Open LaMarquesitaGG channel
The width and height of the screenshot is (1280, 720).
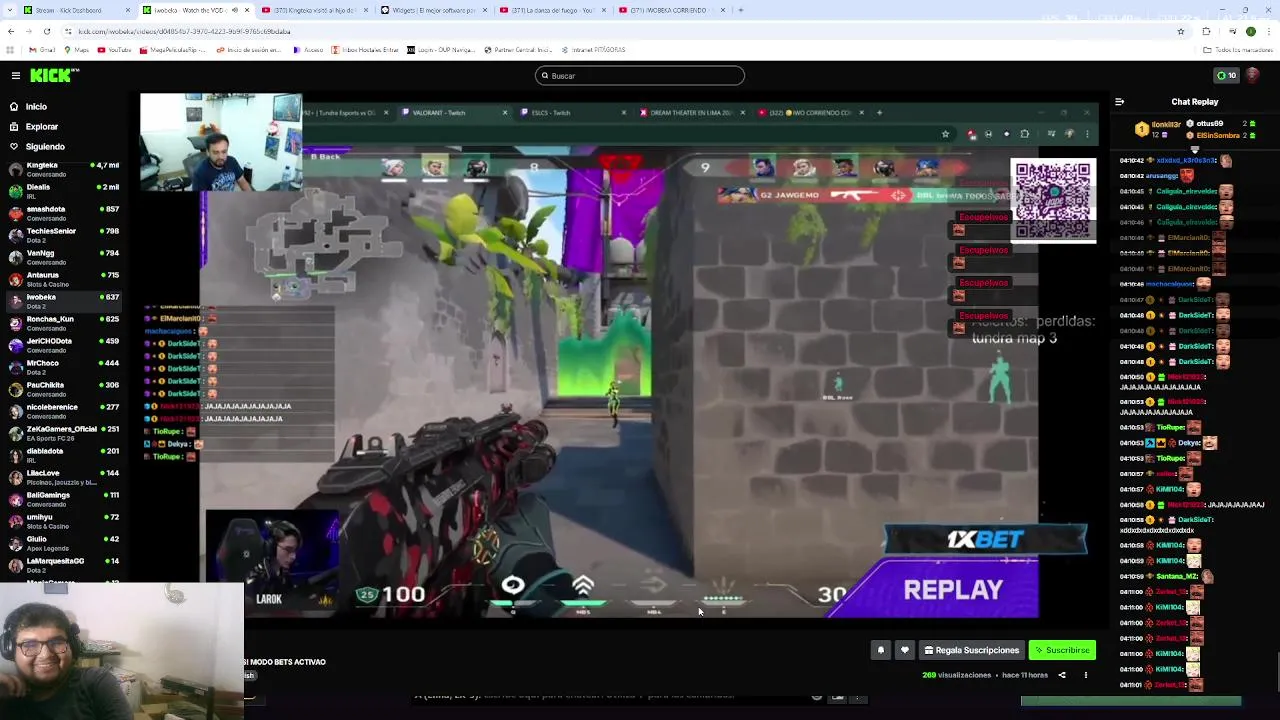64,565
